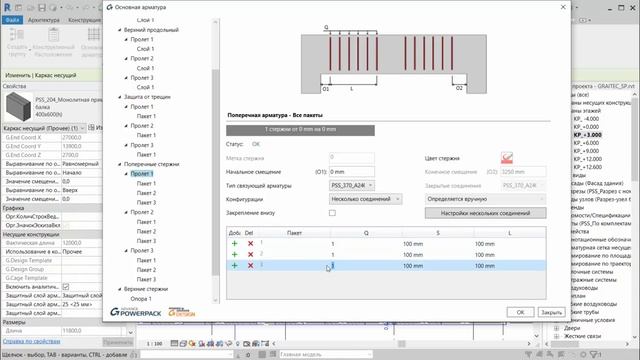The width and height of the screenshot is (640, 360).
Task: Open KP_+6.000 in project browser
Action: [586, 143]
